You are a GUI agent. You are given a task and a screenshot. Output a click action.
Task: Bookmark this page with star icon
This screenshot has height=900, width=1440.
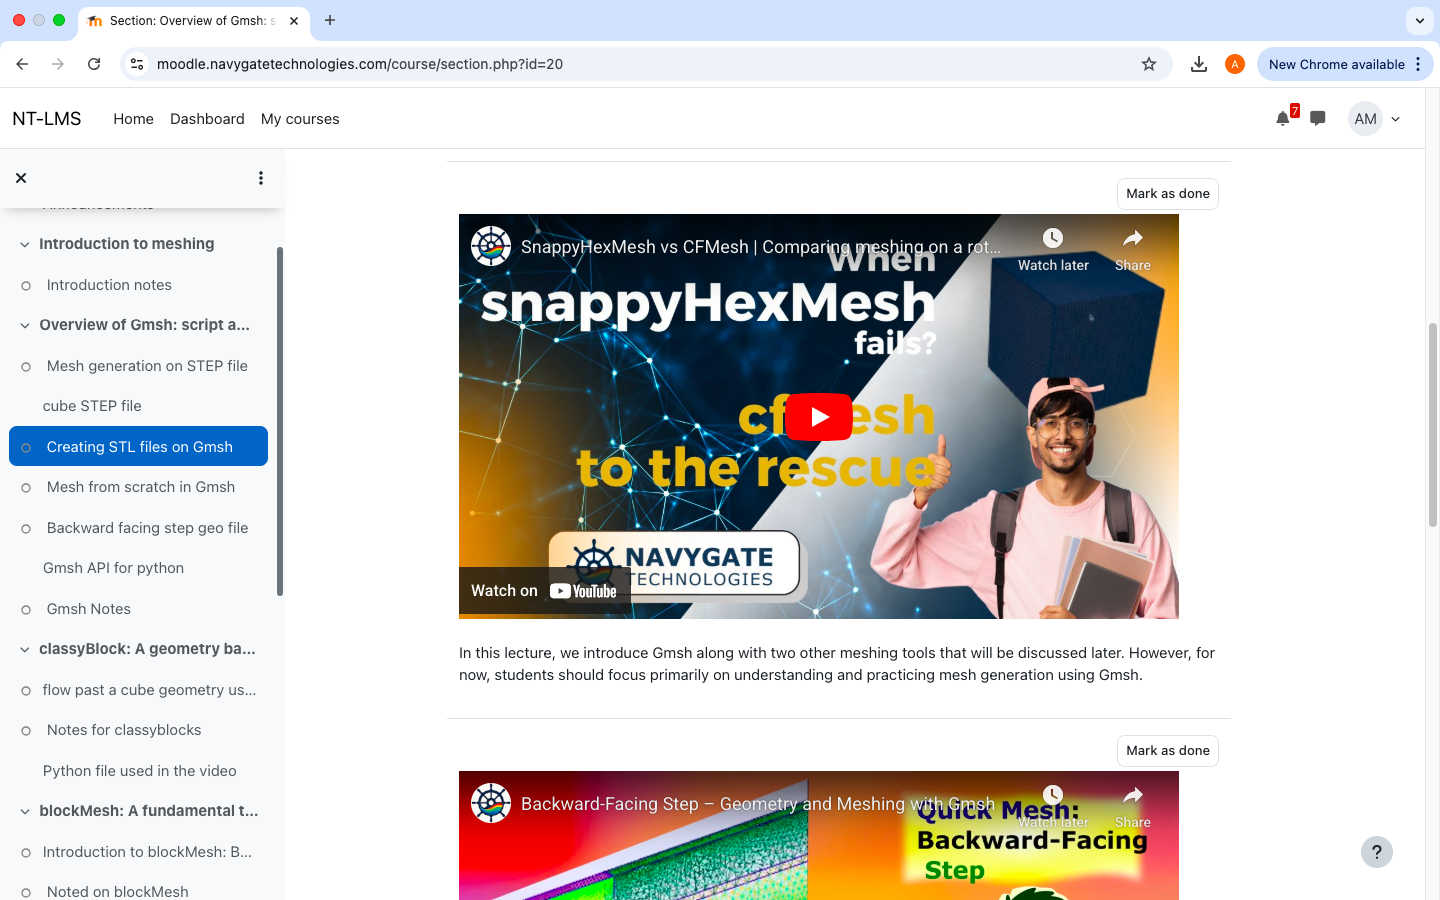(x=1149, y=64)
